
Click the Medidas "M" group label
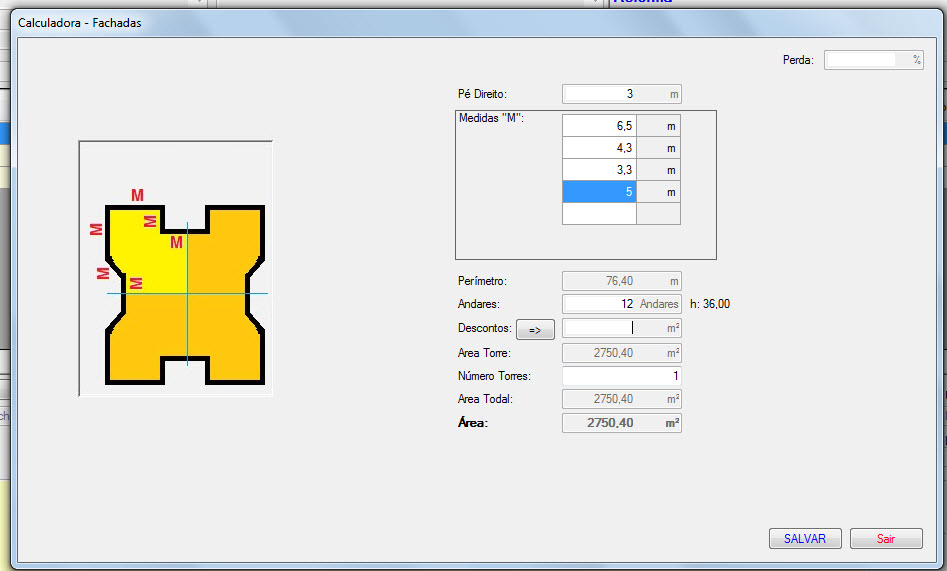[491, 118]
